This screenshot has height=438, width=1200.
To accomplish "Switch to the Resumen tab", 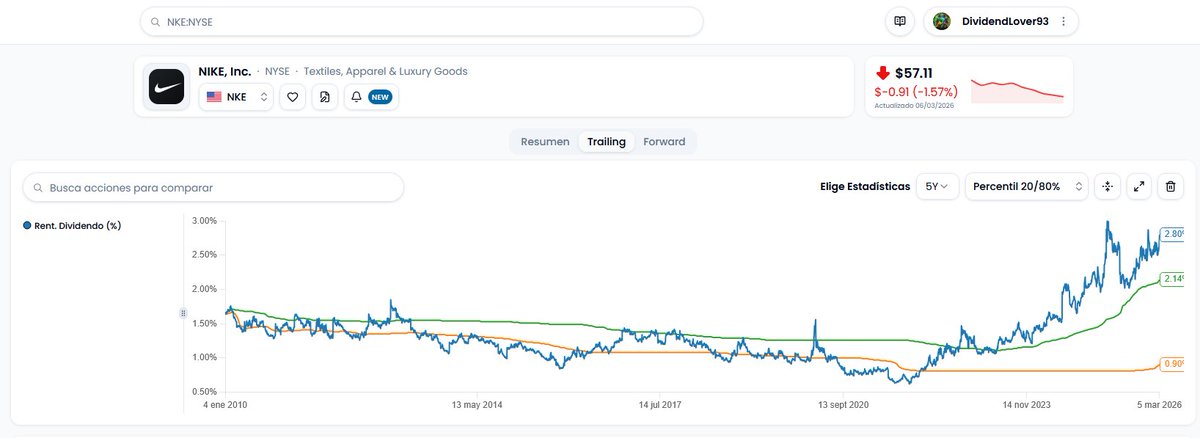I will 545,142.
